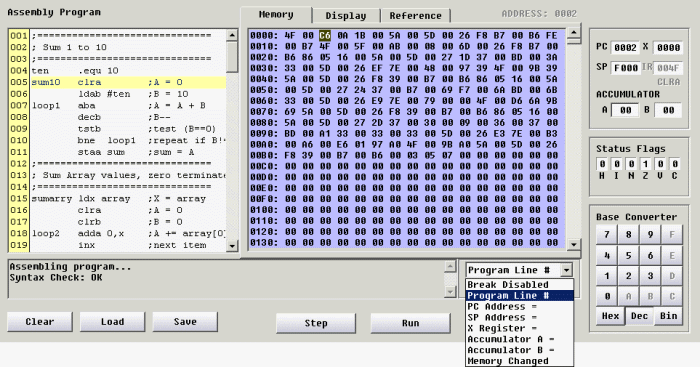
Task: Switch base converter to Bin mode
Action: (x=668, y=316)
